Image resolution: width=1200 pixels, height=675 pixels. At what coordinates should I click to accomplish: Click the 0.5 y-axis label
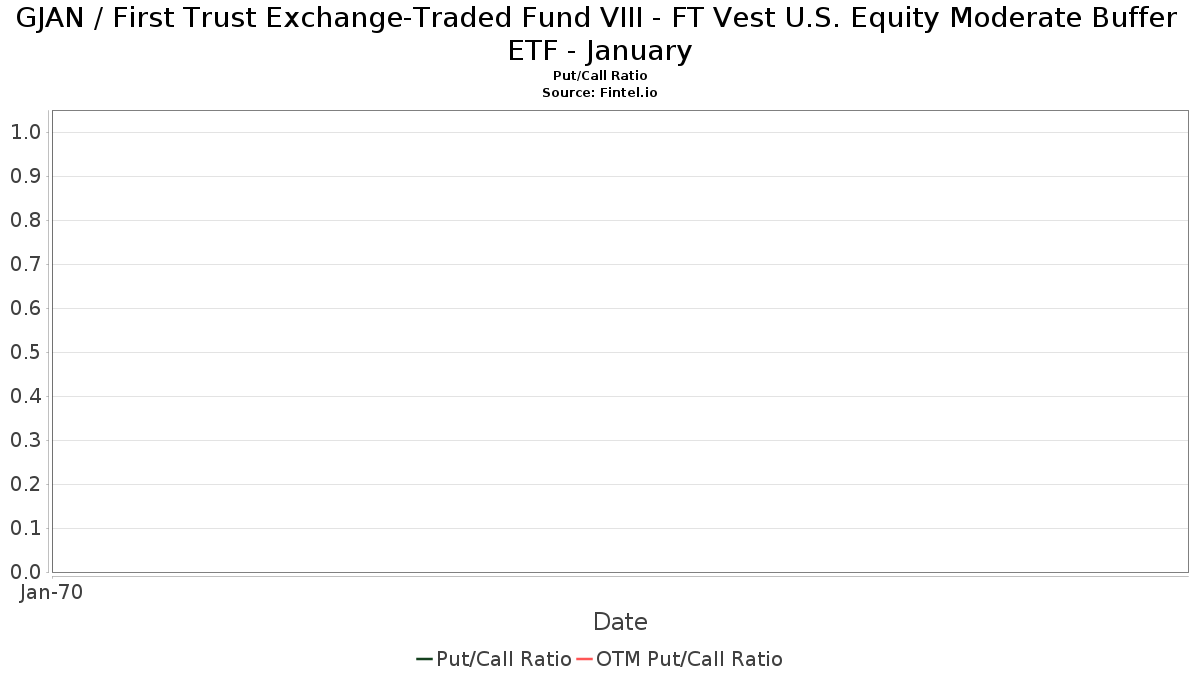(x=25, y=352)
